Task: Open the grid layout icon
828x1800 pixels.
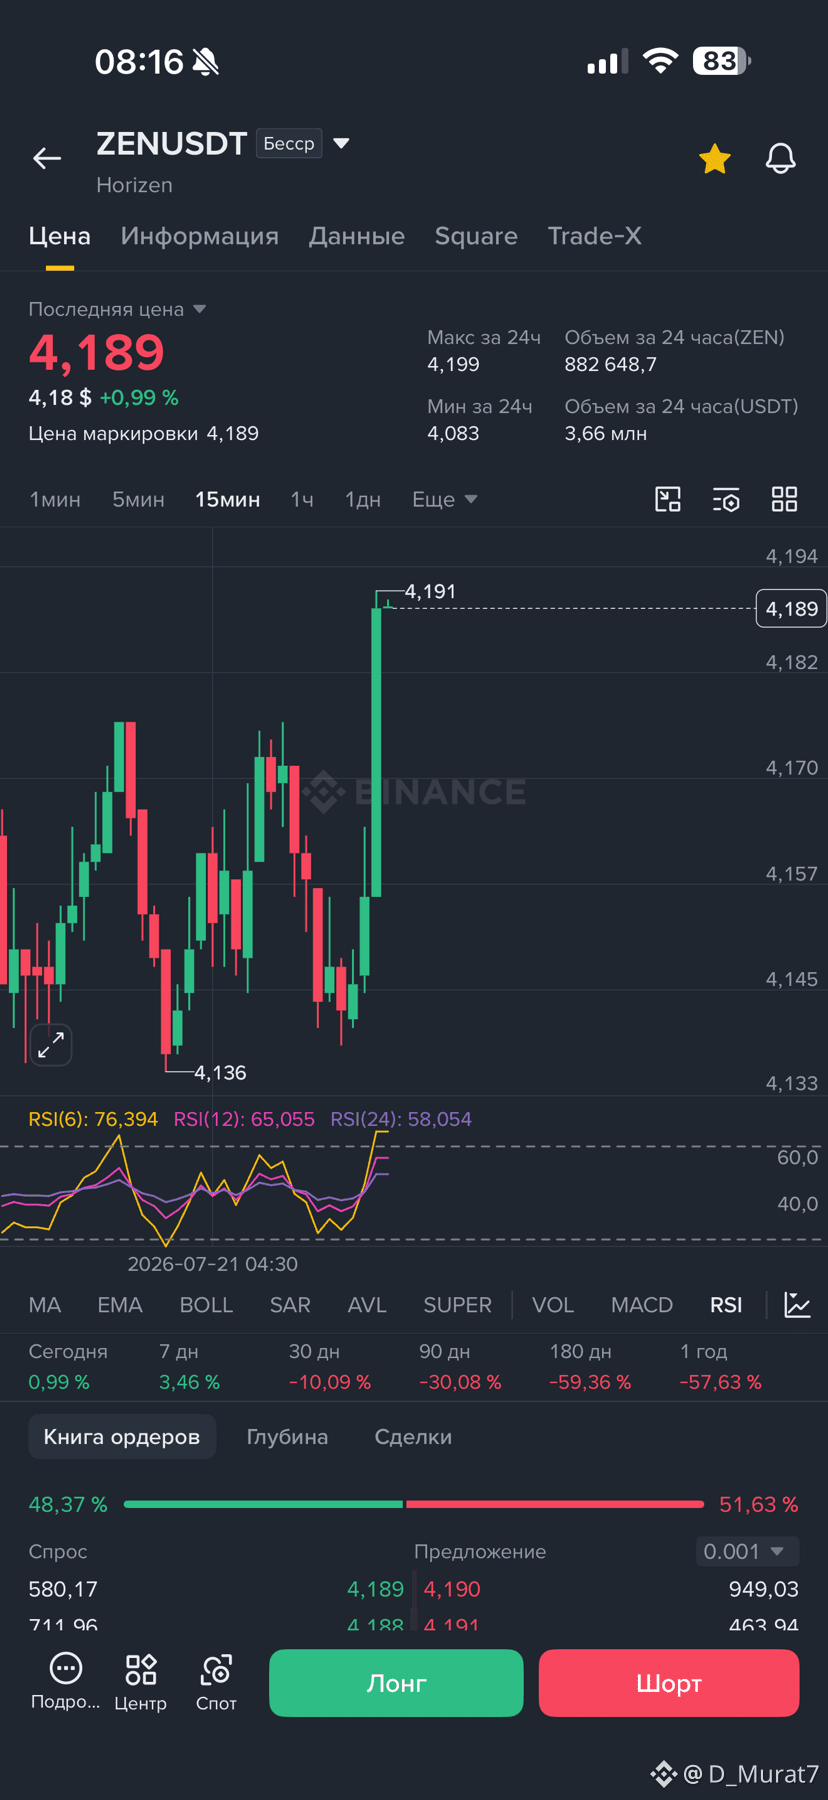Action: [x=785, y=499]
